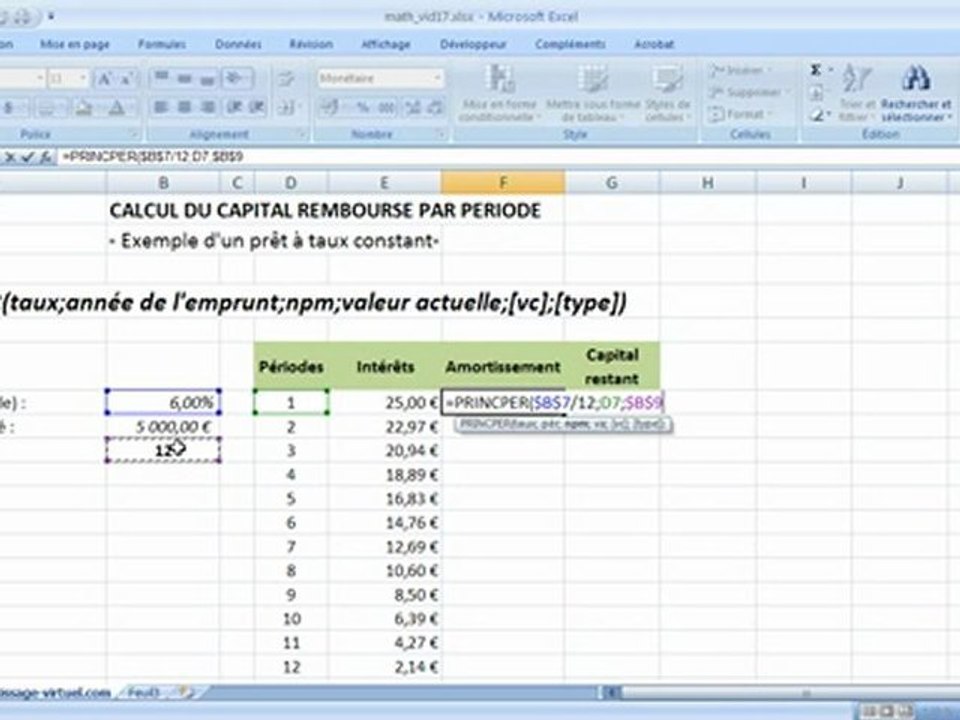Switch to the Formules tab
960x720 pixels.
pos(162,44)
